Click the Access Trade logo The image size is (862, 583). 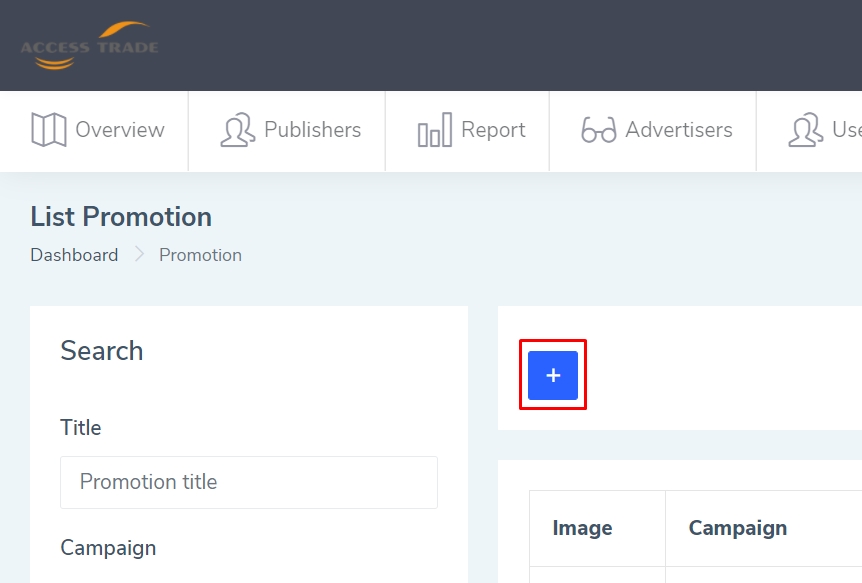(89, 46)
